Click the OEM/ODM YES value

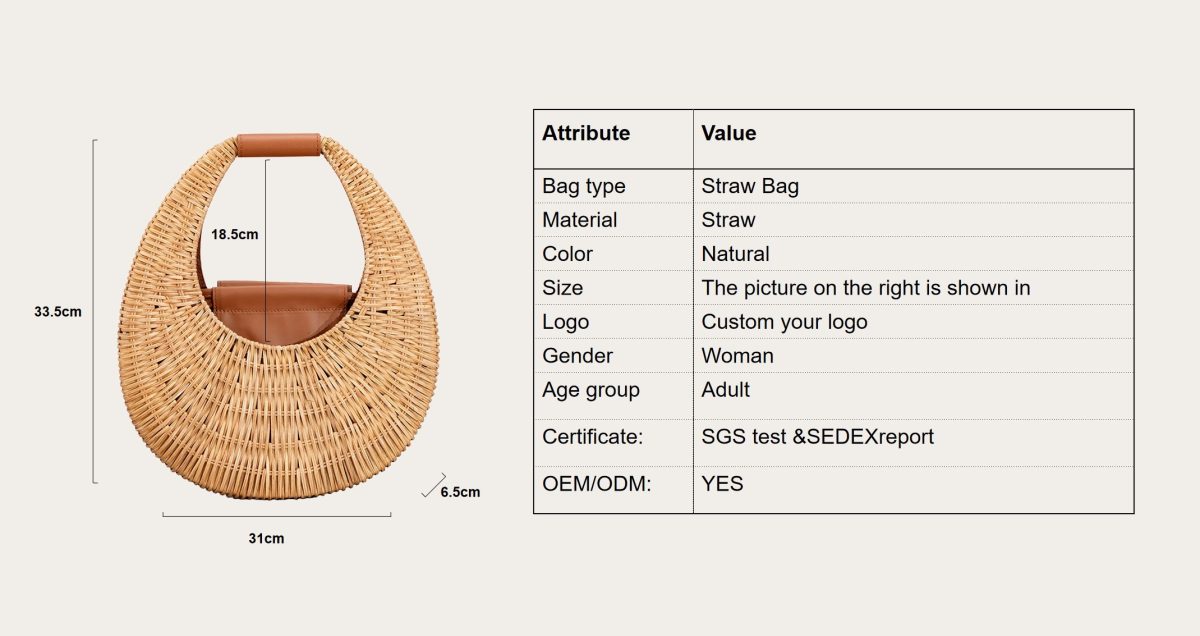click(722, 484)
